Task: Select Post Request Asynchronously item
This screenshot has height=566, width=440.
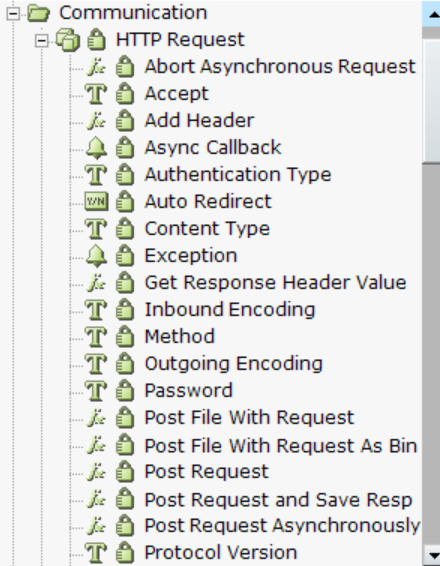Action: 282,526
